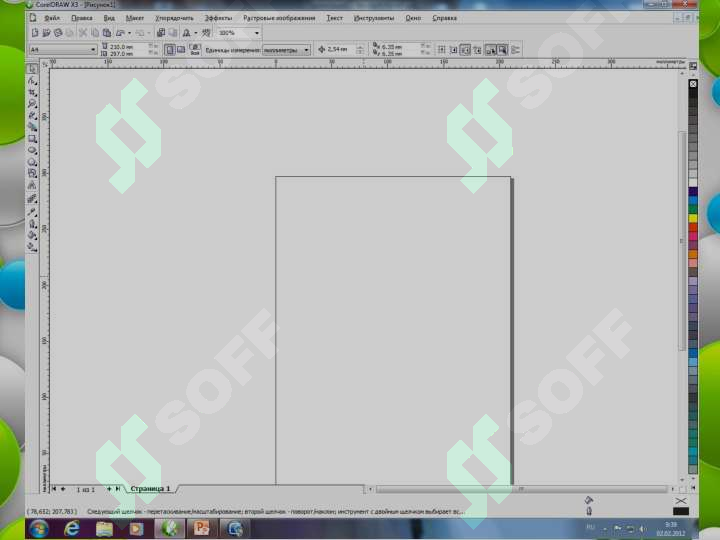Select the Crop tool
The height and width of the screenshot is (540, 720).
pyautogui.click(x=32, y=92)
